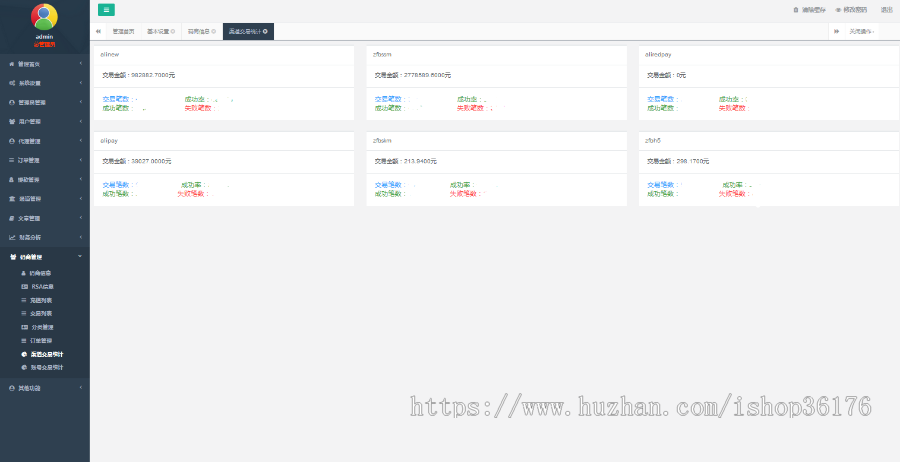This screenshot has height=462, width=900.
Task: Click the alikedpay card title
Action: coord(658,55)
